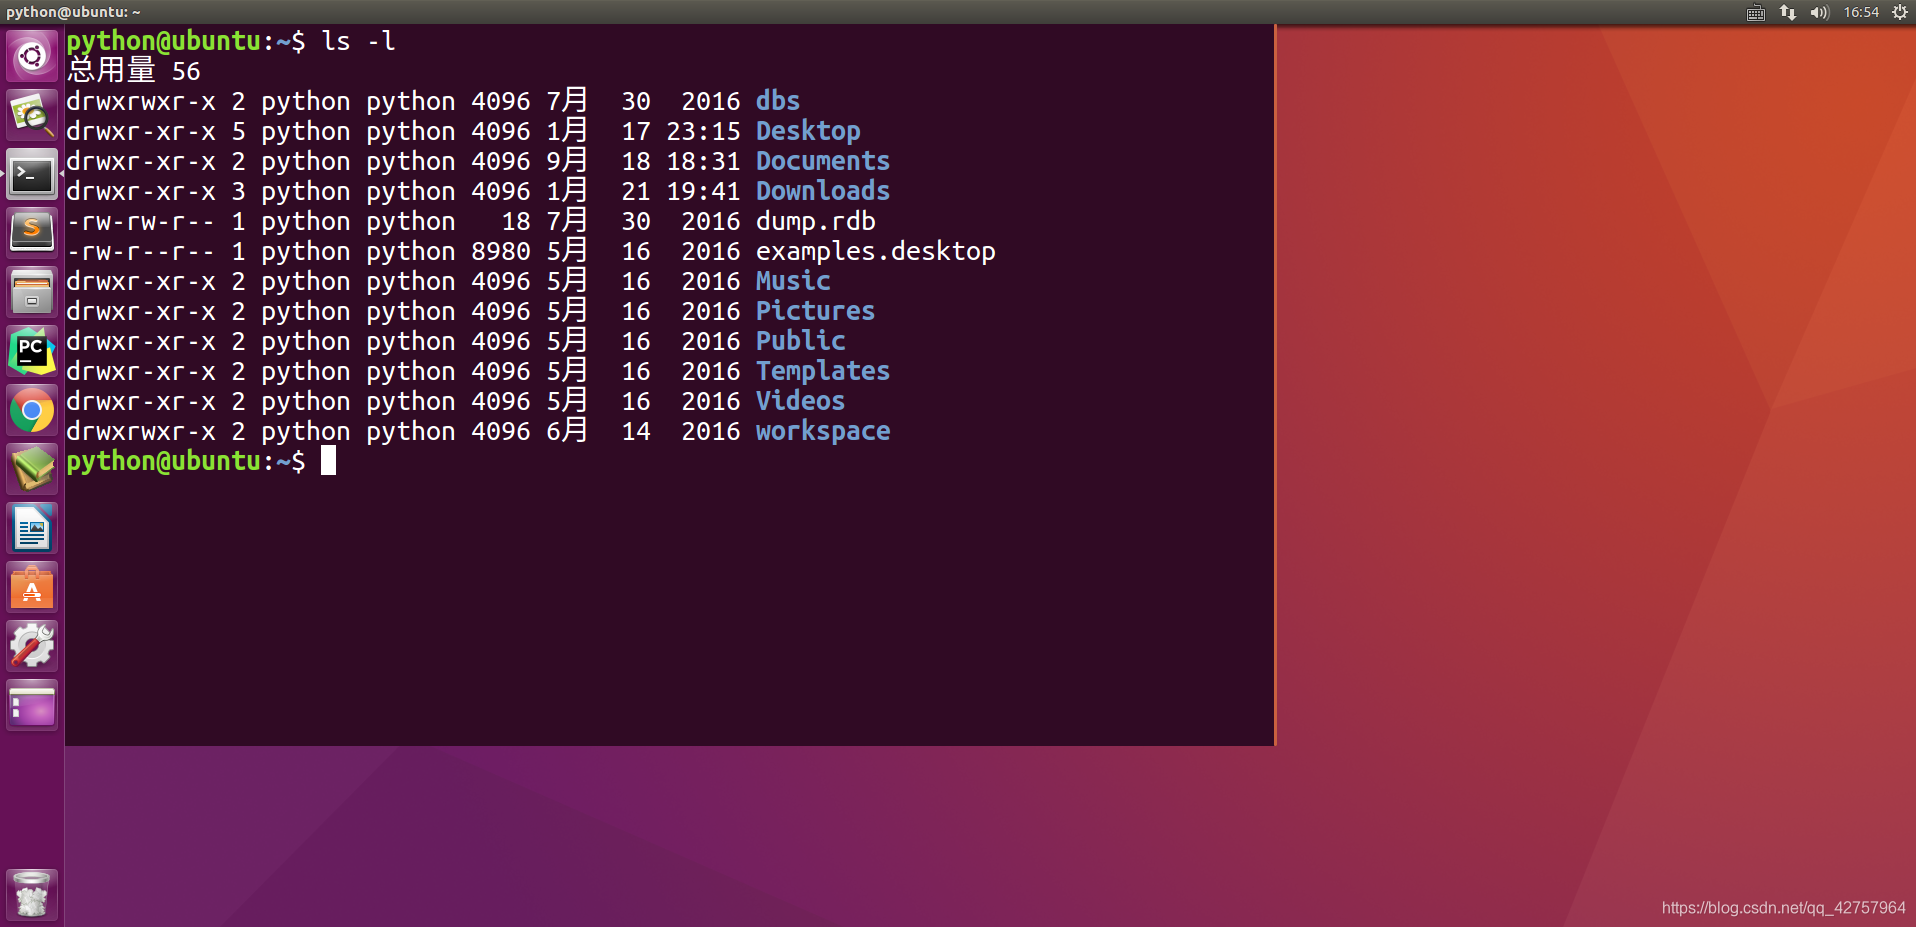Screen dimensions: 1916x927
Task: Click the Desktop directory name
Action: [x=808, y=131]
